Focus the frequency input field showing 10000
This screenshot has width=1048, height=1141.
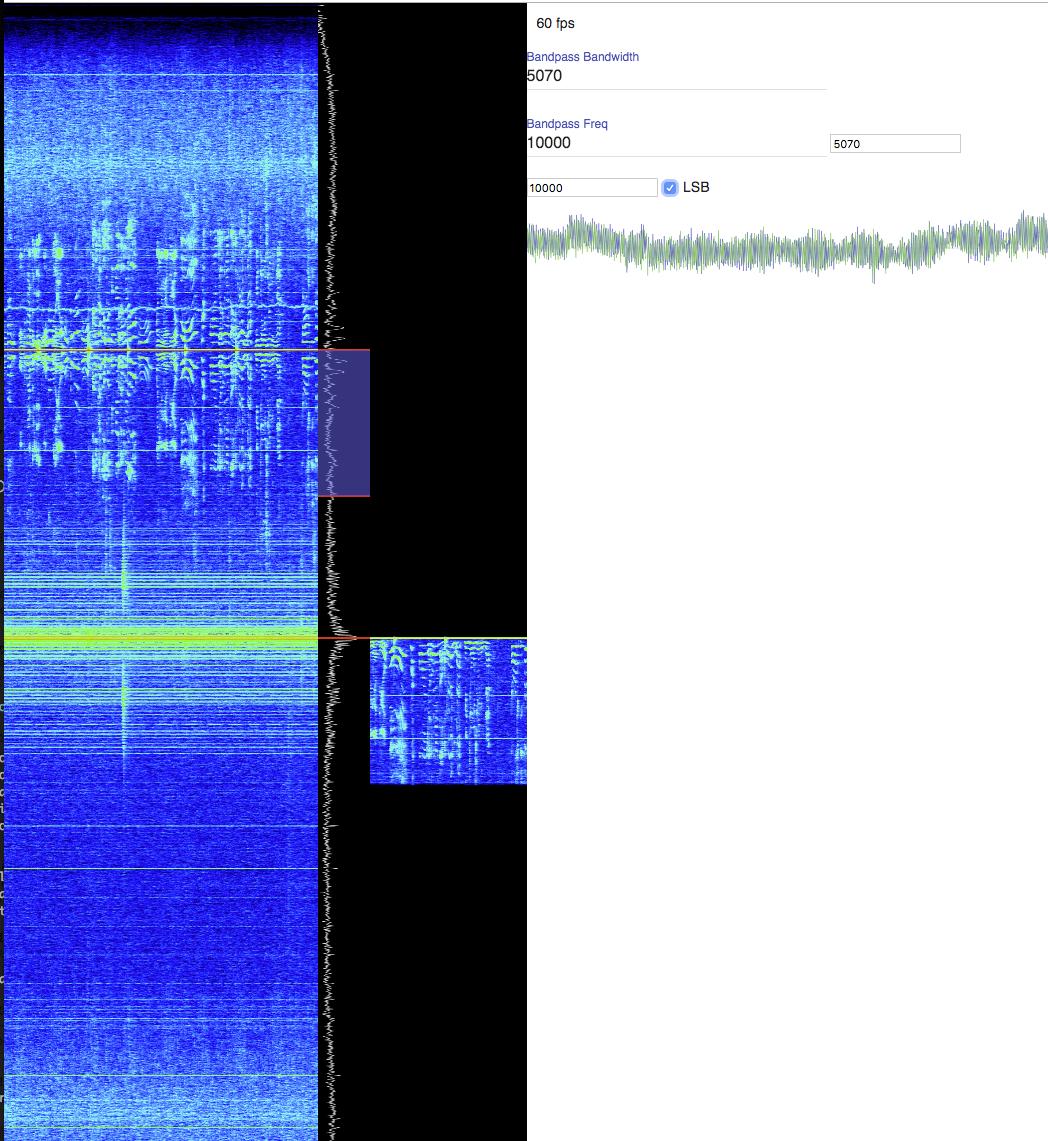[592, 188]
